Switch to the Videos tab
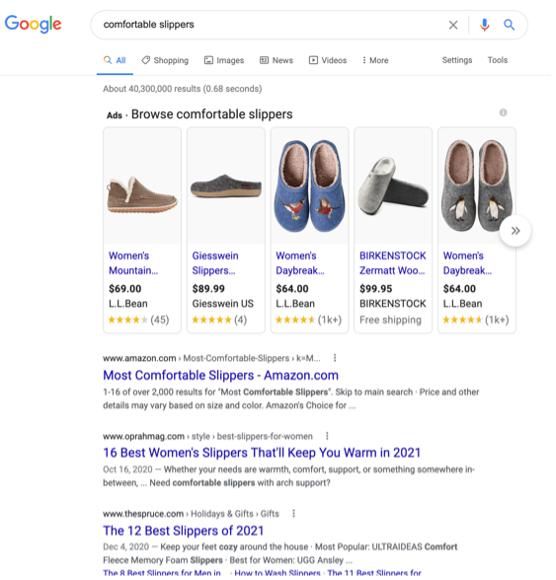The width and height of the screenshot is (556, 580). pos(328,60)
